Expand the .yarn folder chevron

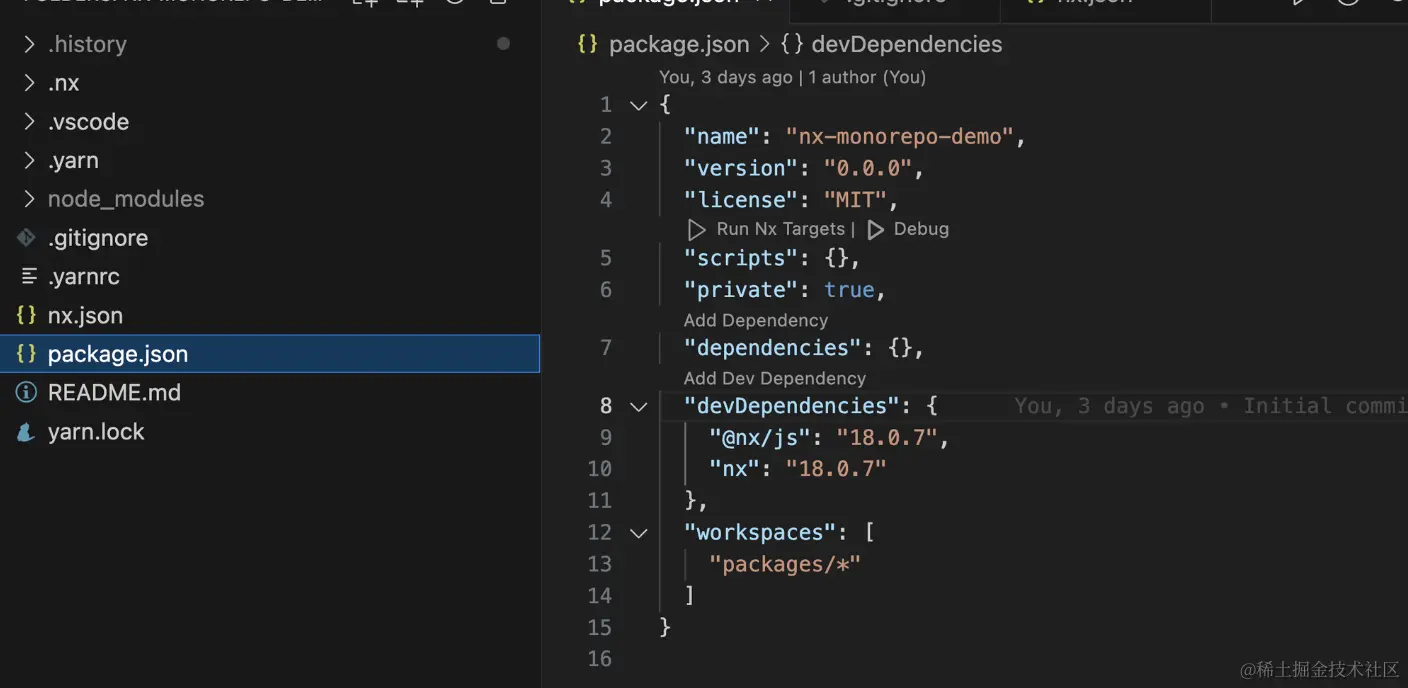[x=29, y=161]
